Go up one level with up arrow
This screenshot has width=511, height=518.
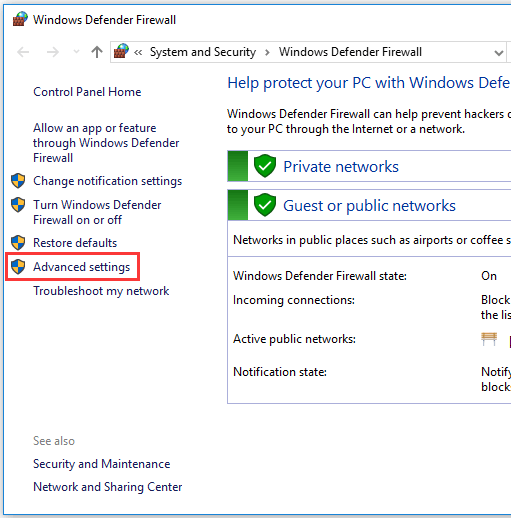[97, 52]
